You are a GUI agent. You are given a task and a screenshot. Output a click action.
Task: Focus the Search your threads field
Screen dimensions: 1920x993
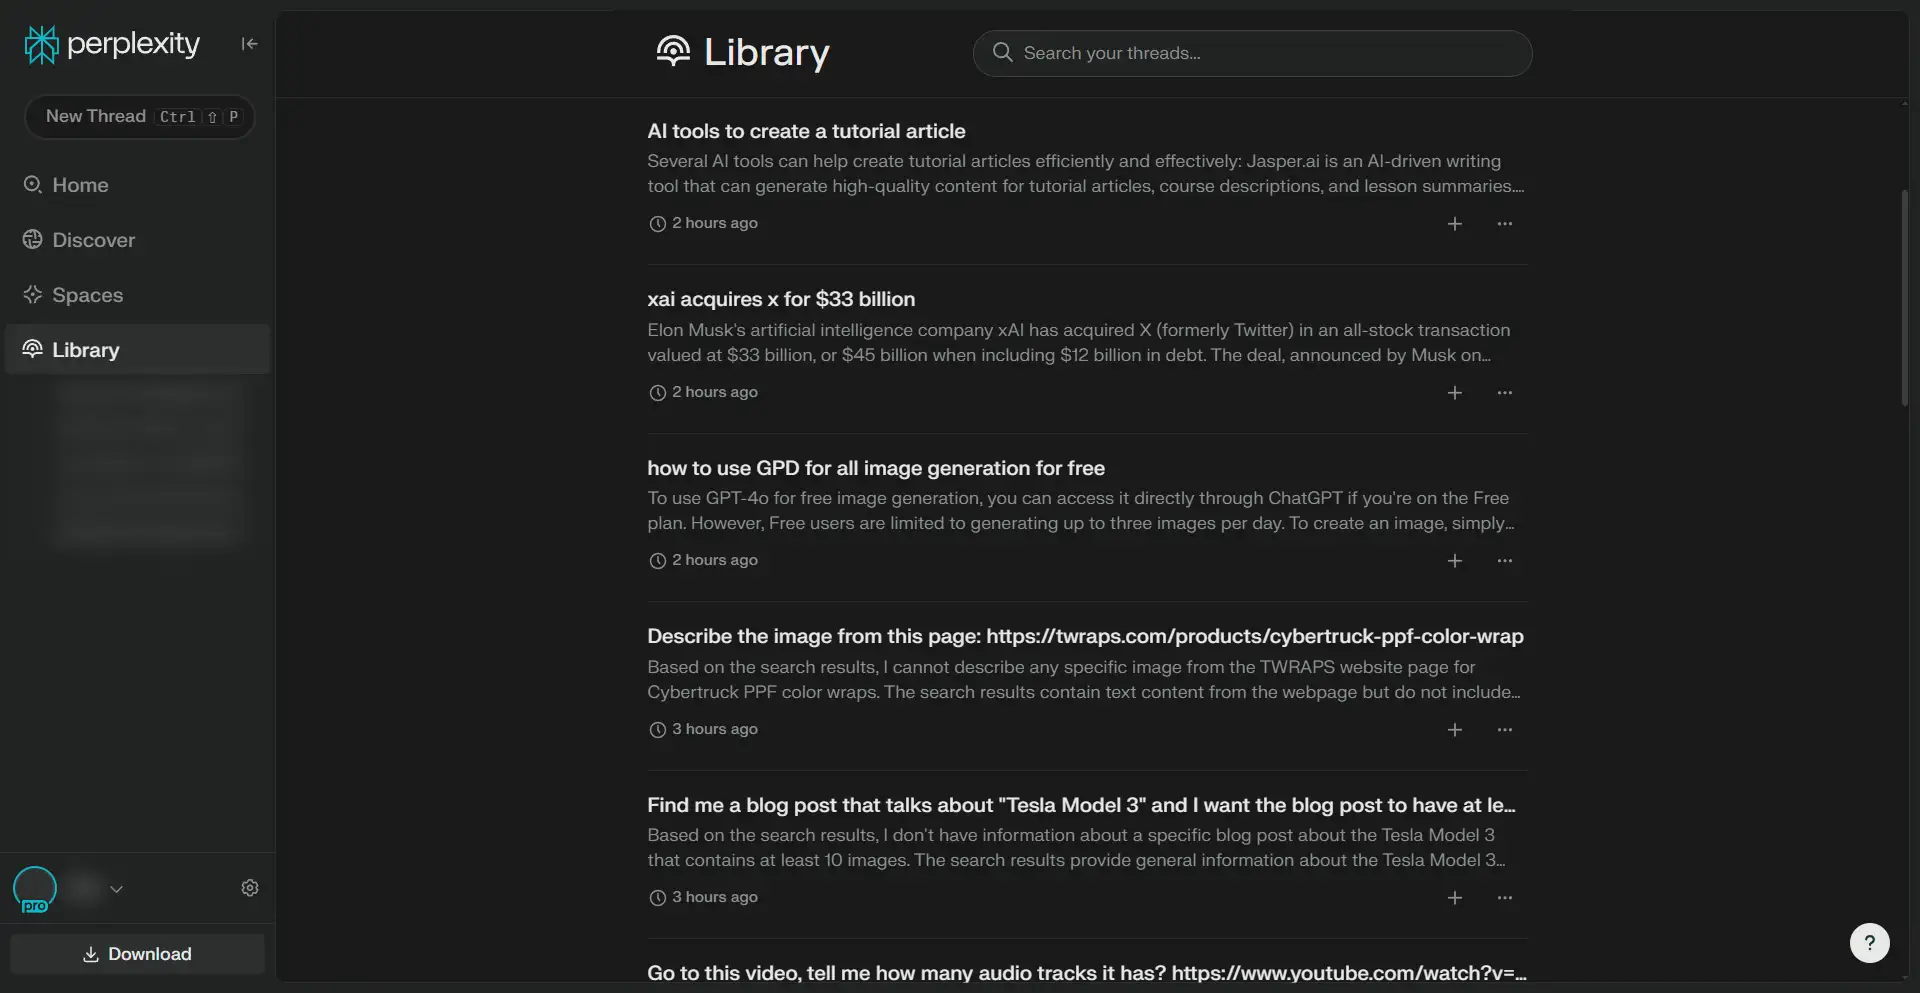(x=1252, y=53)
